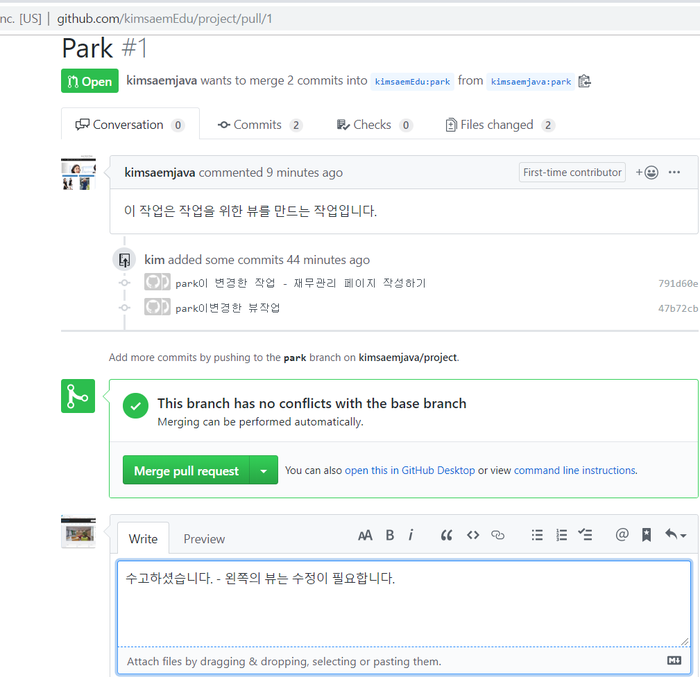Insert code formatting in the comment
The height and width of the screenshot is (677, 700).
[x=473, y=535]
